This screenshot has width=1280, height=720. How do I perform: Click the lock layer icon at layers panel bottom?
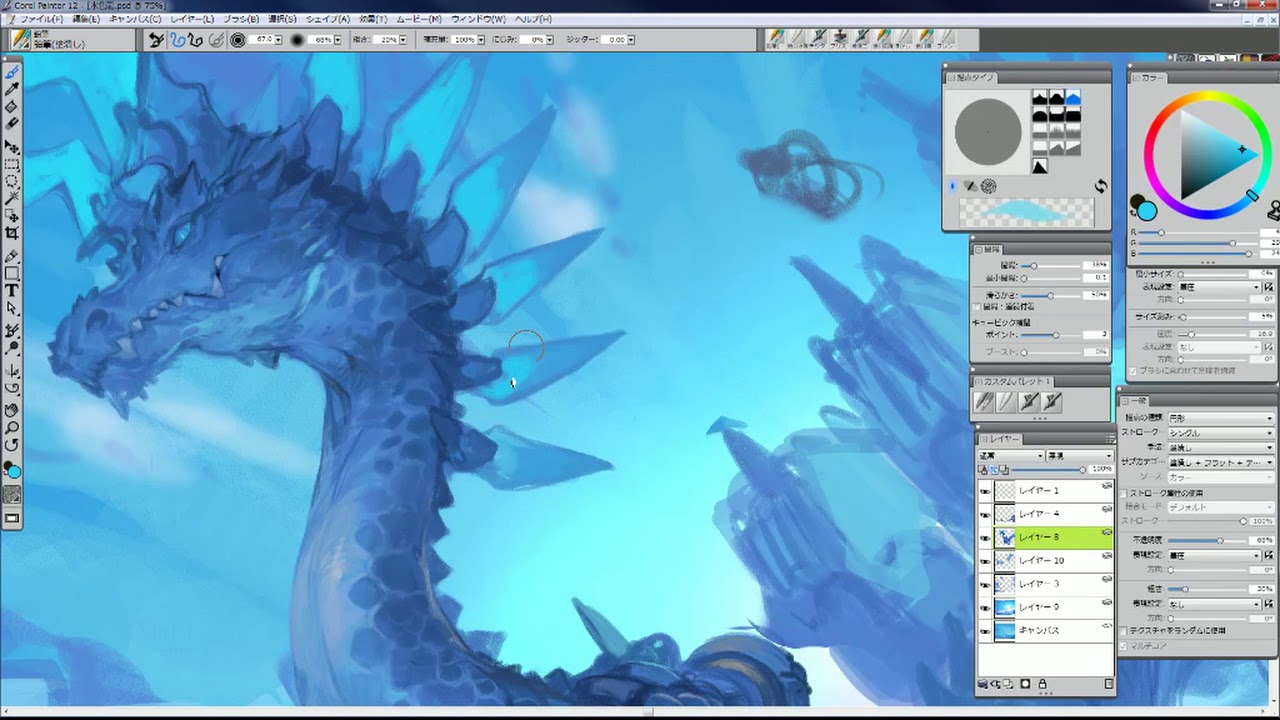(x=1043, y=684)
